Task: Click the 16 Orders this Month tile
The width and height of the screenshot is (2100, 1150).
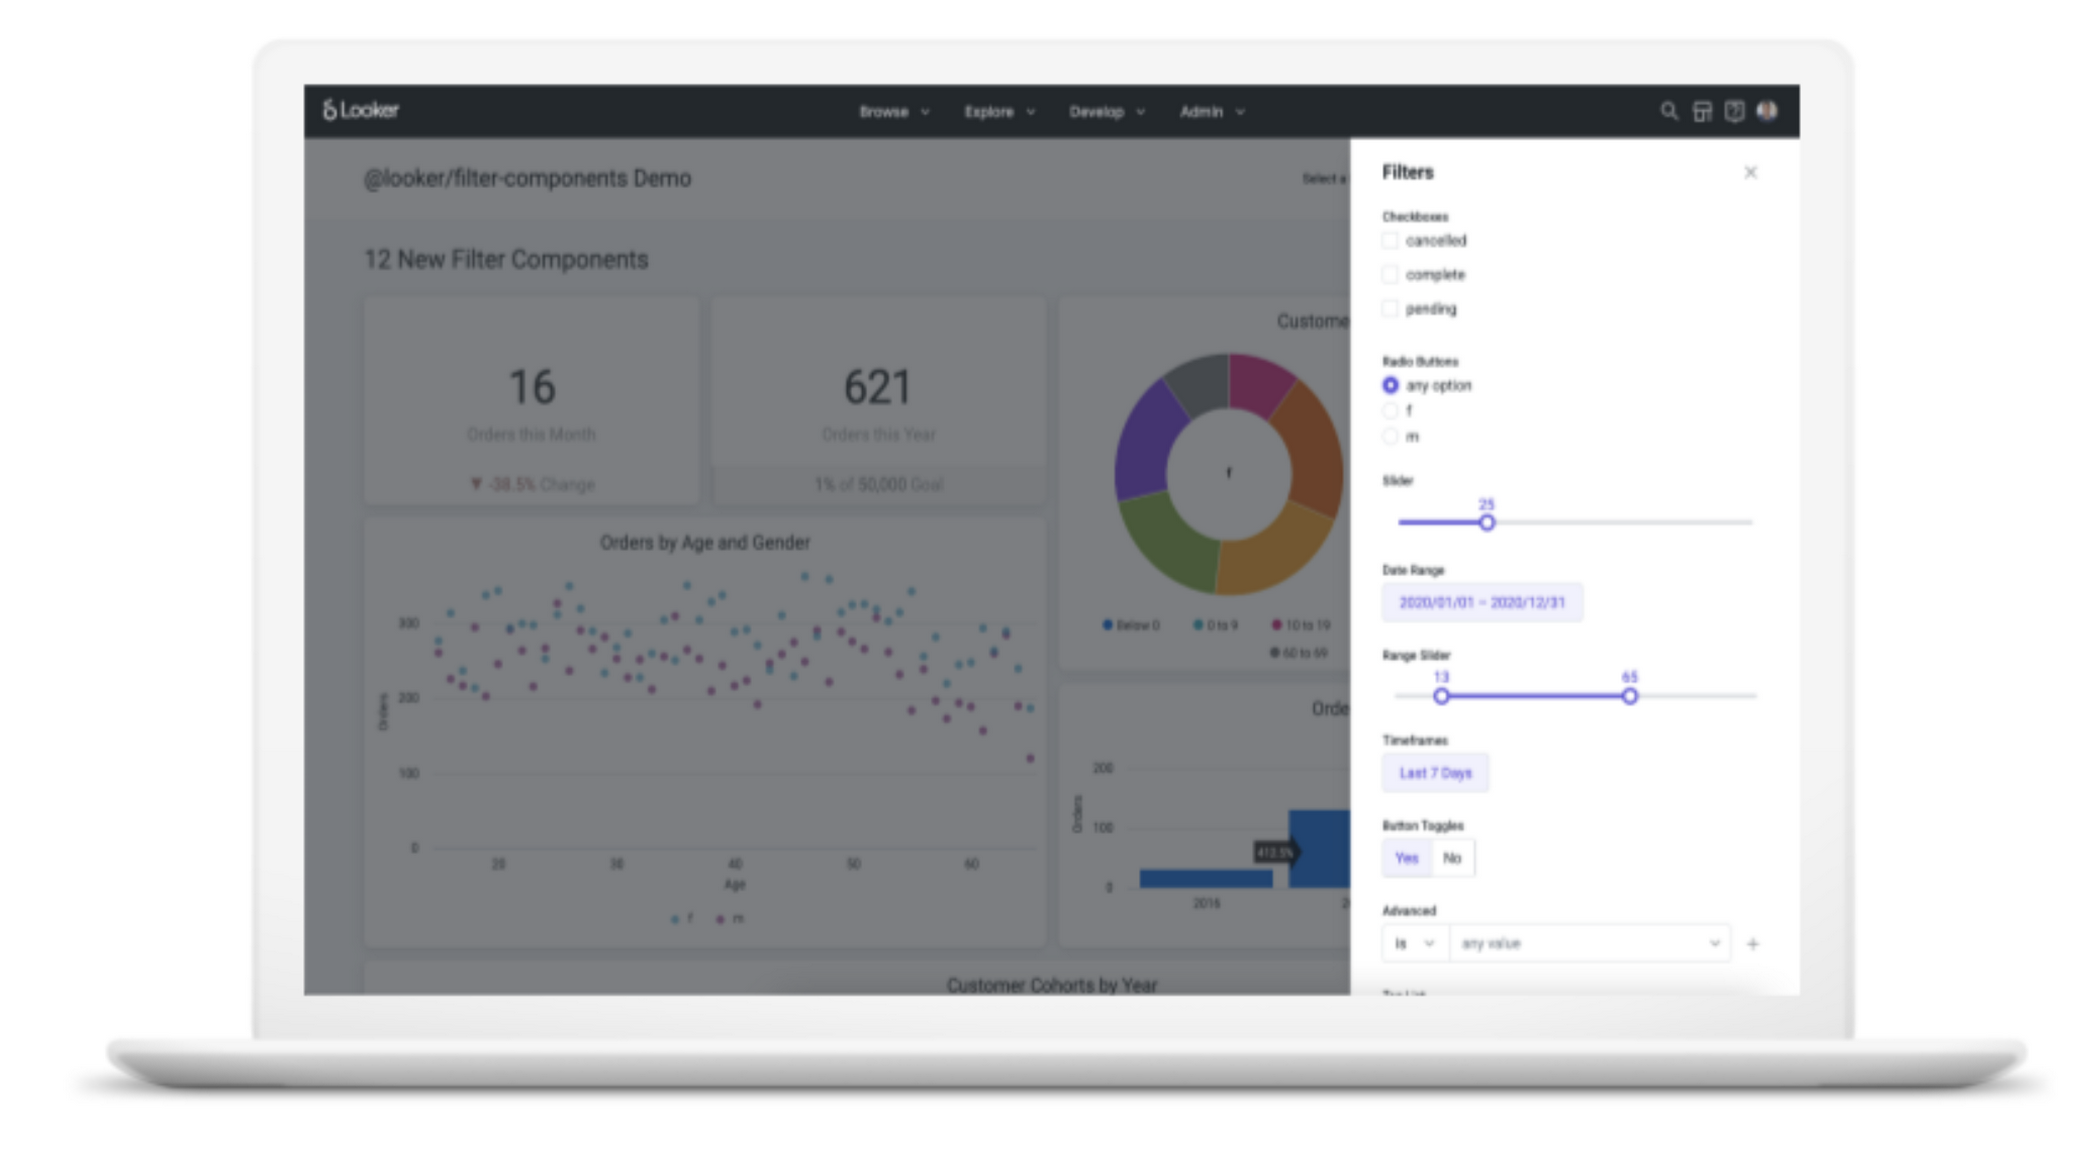Action: click(x=531, y=401)
